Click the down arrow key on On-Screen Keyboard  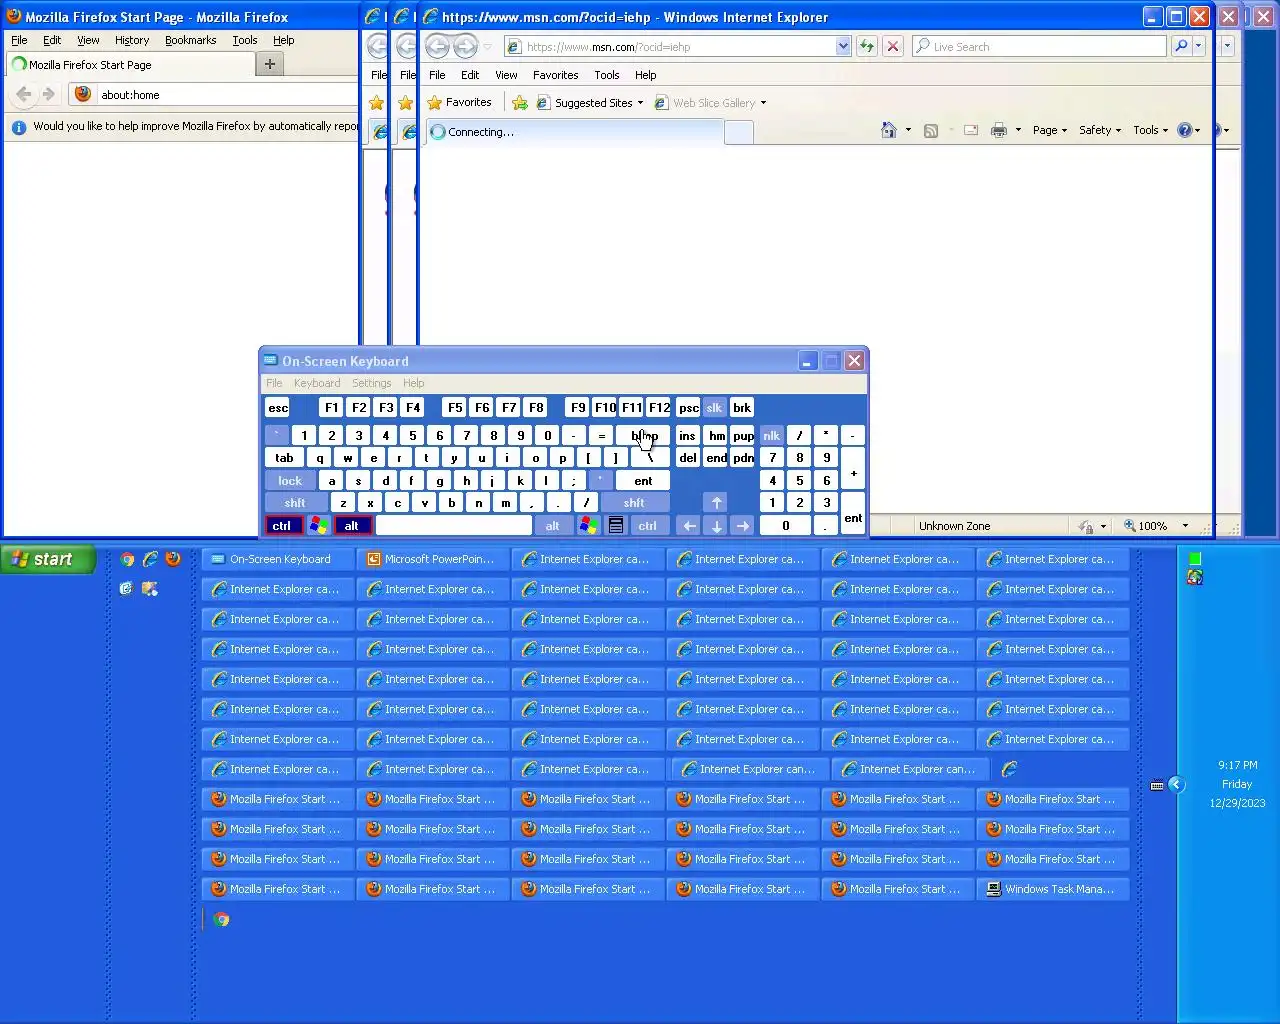(716, 525)
